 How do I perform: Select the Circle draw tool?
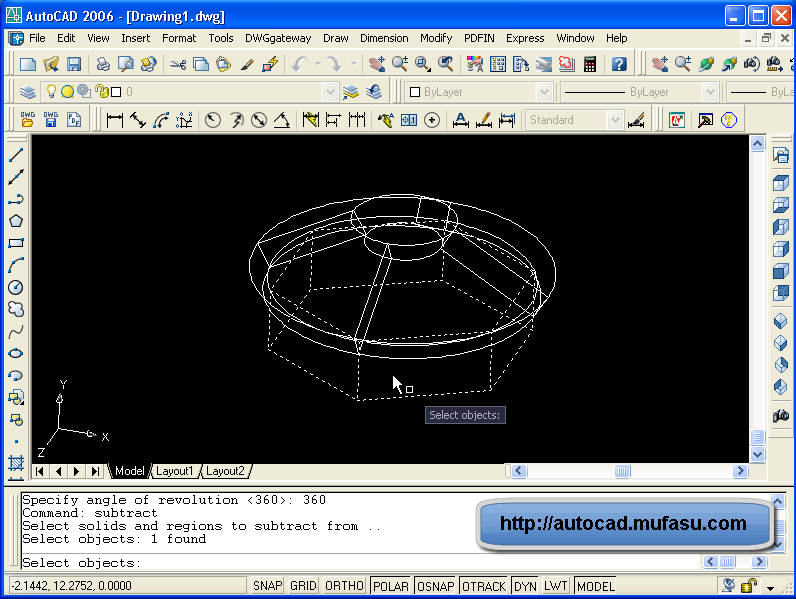pos(16,287)
